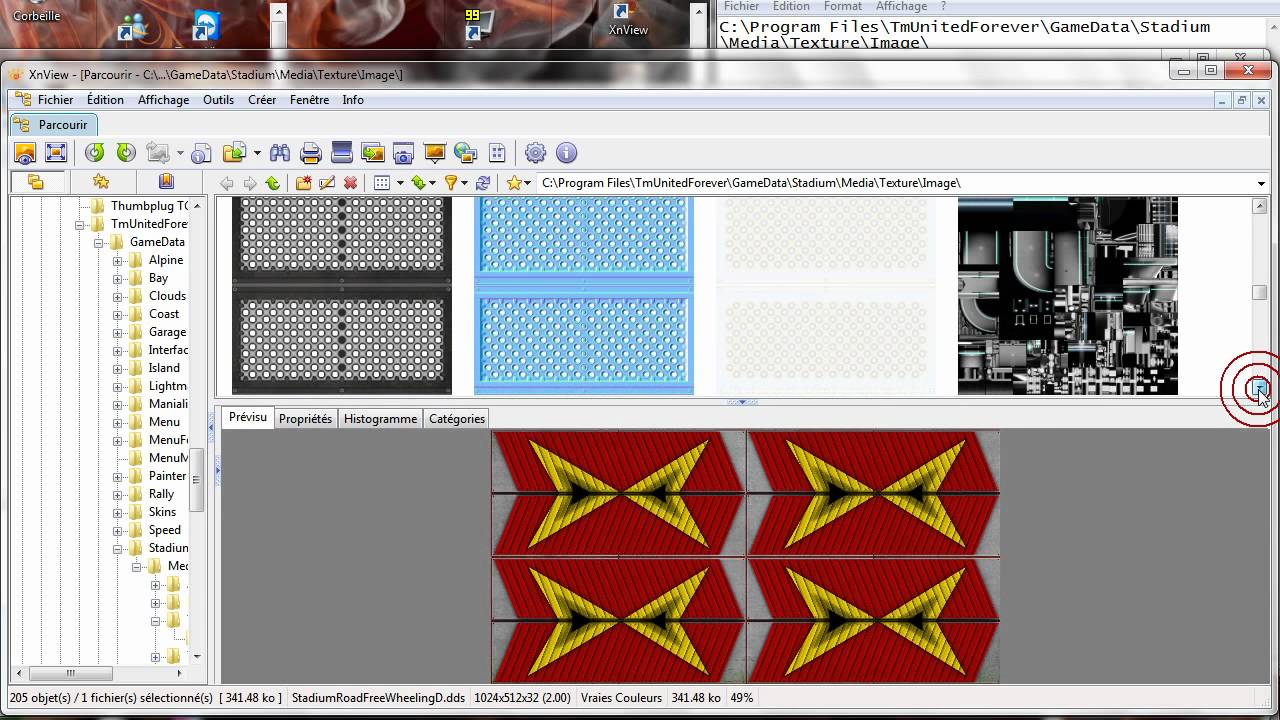The height and width of the screenshot is (720, 1280).
Task: Rotate image left (counter-clockwise)
Action: click(95, 153)
